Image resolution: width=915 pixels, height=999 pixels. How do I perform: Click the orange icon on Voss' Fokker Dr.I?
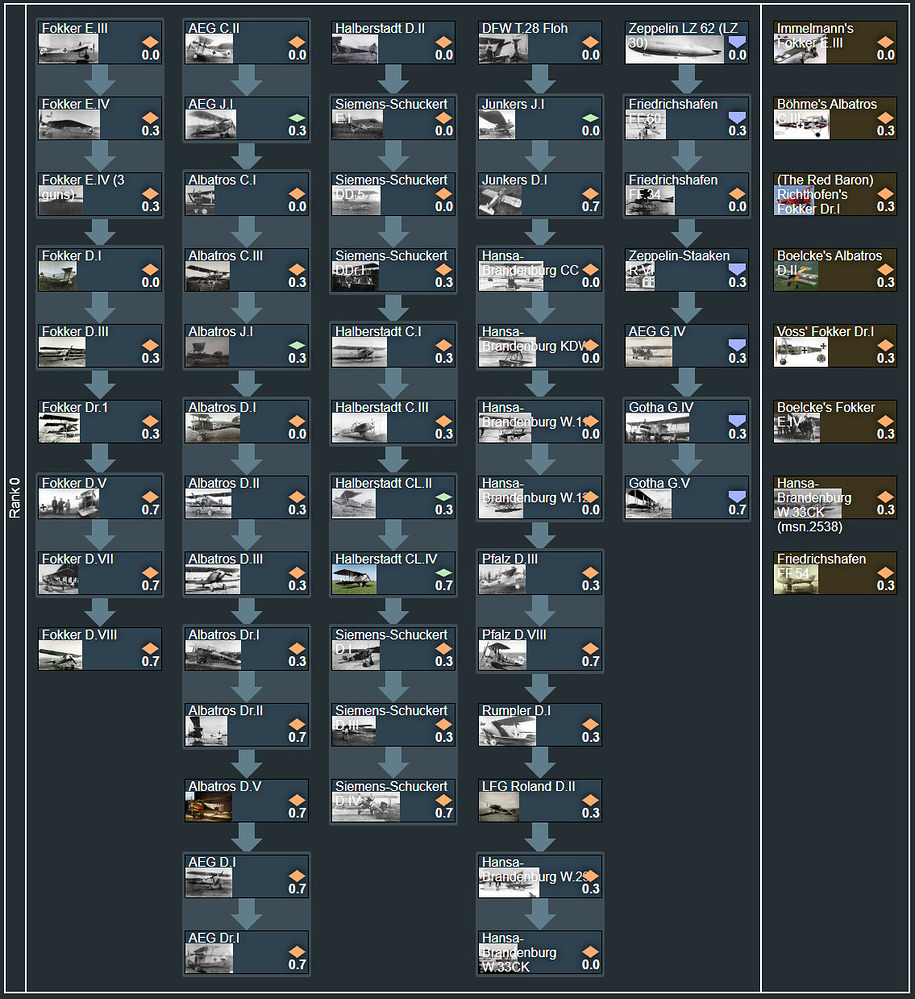[x=885, y=345]
